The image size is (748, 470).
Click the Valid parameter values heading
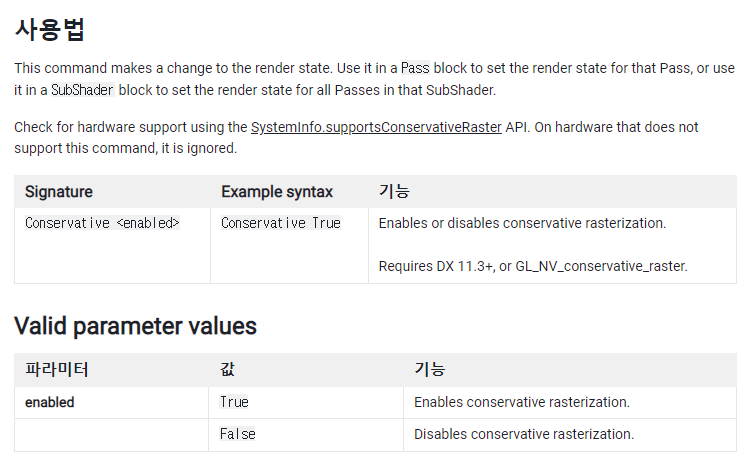coord(135,326)
